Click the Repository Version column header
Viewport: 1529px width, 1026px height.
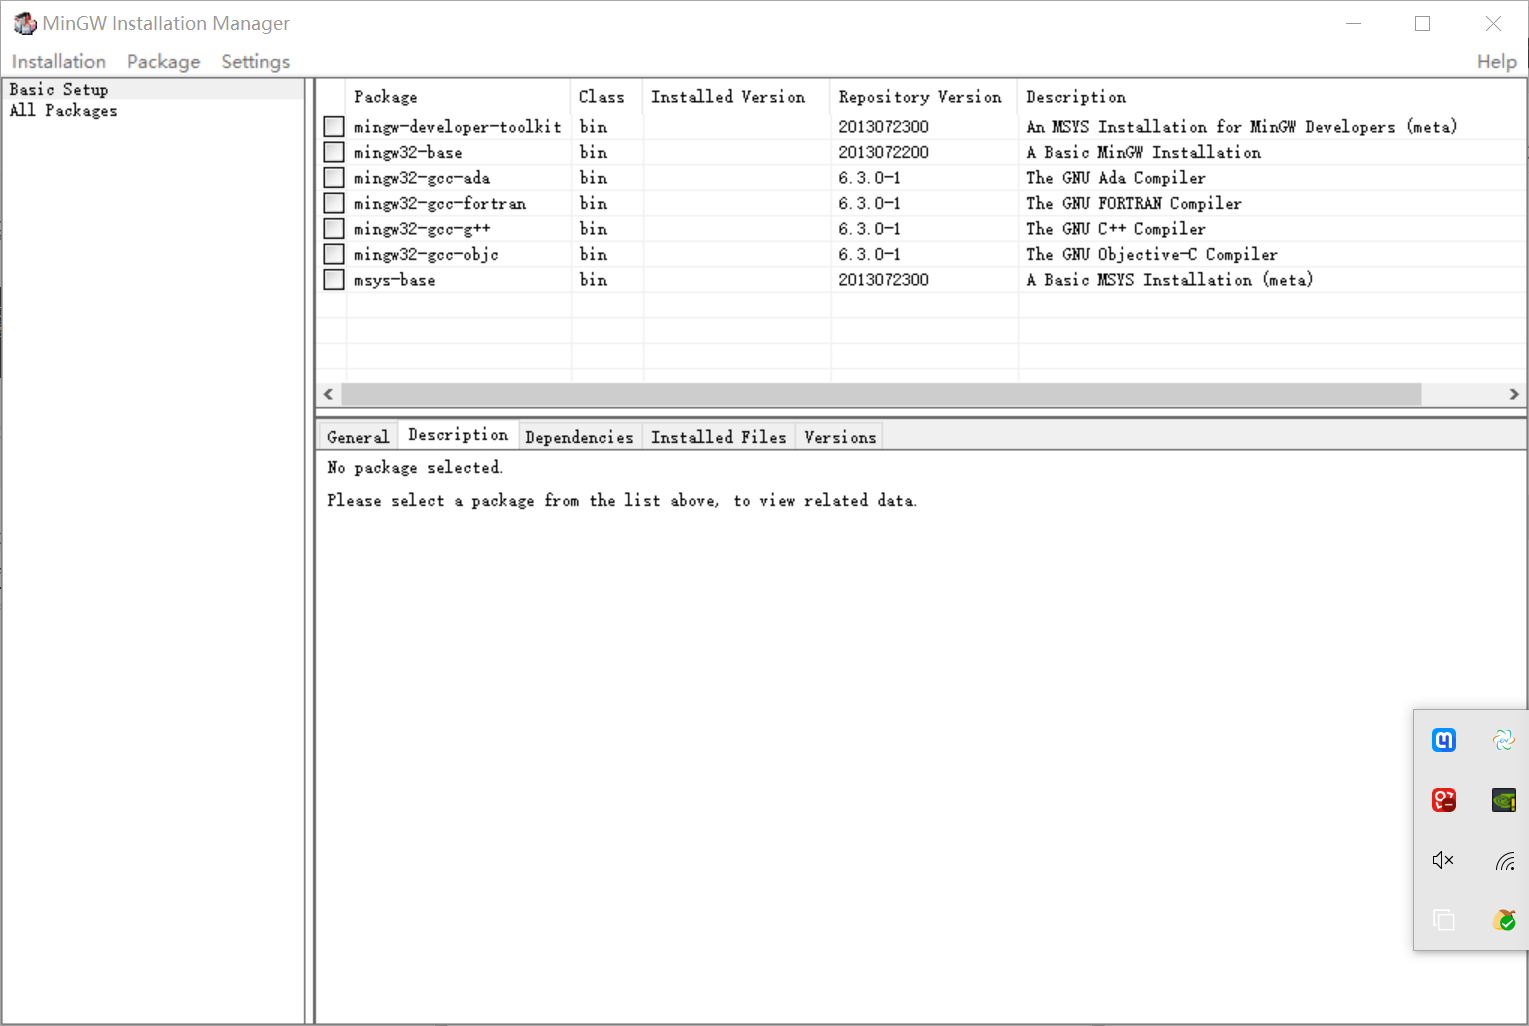click(x=923, y=97)
